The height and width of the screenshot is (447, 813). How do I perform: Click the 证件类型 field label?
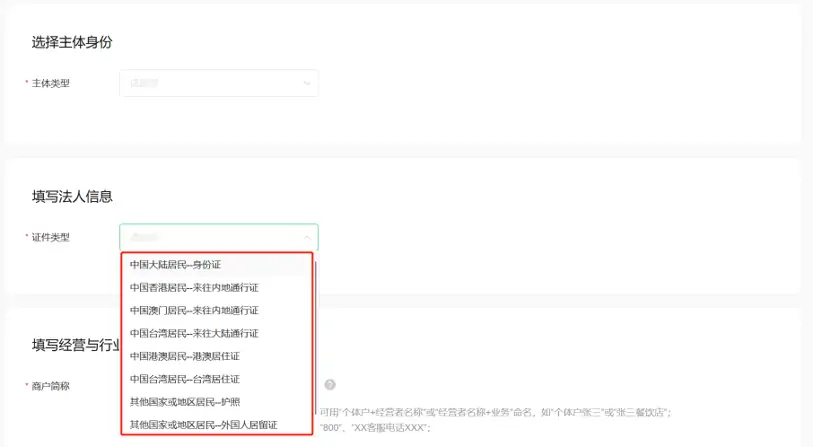[50, 237]
